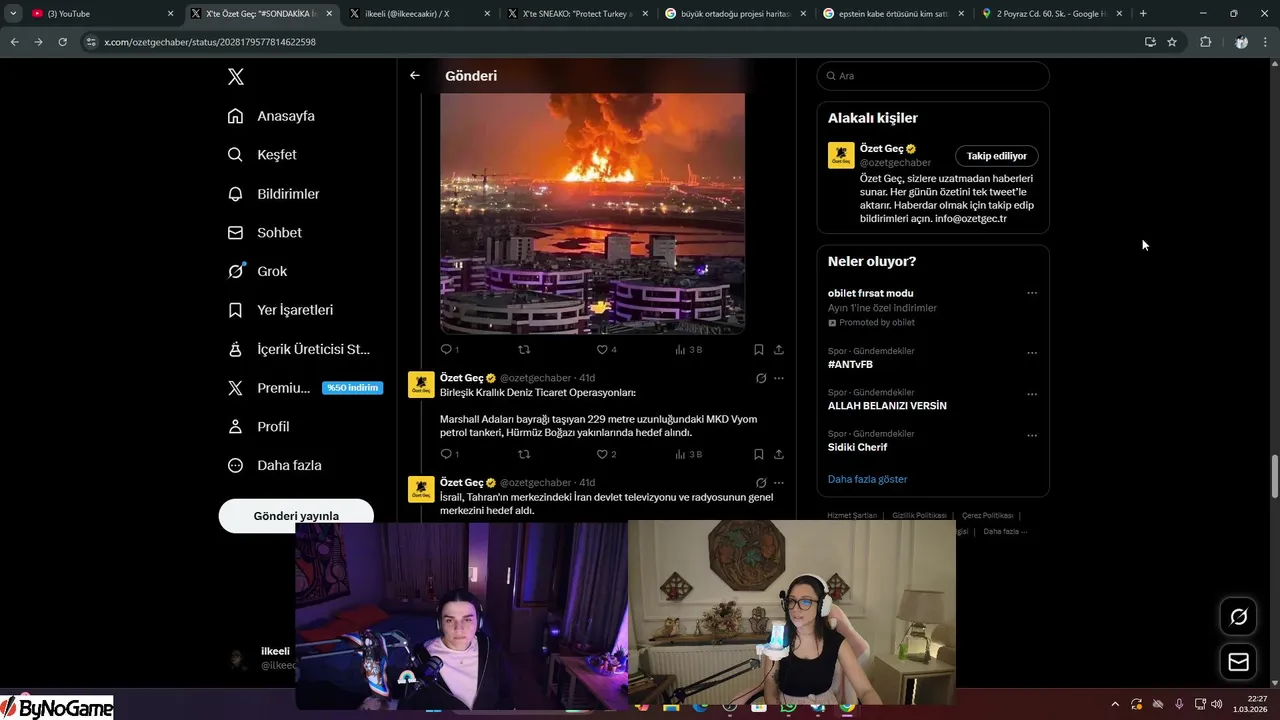The width and height of the screenshot is (1280, 720).
Task: Reply to MKD Vyom tanker post
Action: 449,454
